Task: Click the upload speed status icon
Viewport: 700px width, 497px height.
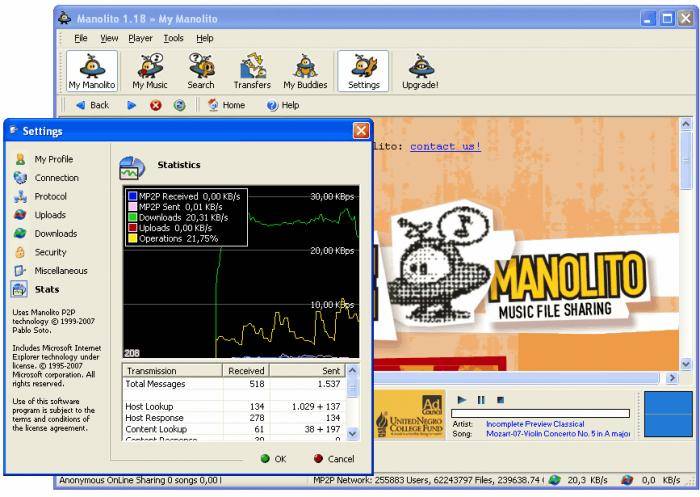Action: tap(627, 480)
